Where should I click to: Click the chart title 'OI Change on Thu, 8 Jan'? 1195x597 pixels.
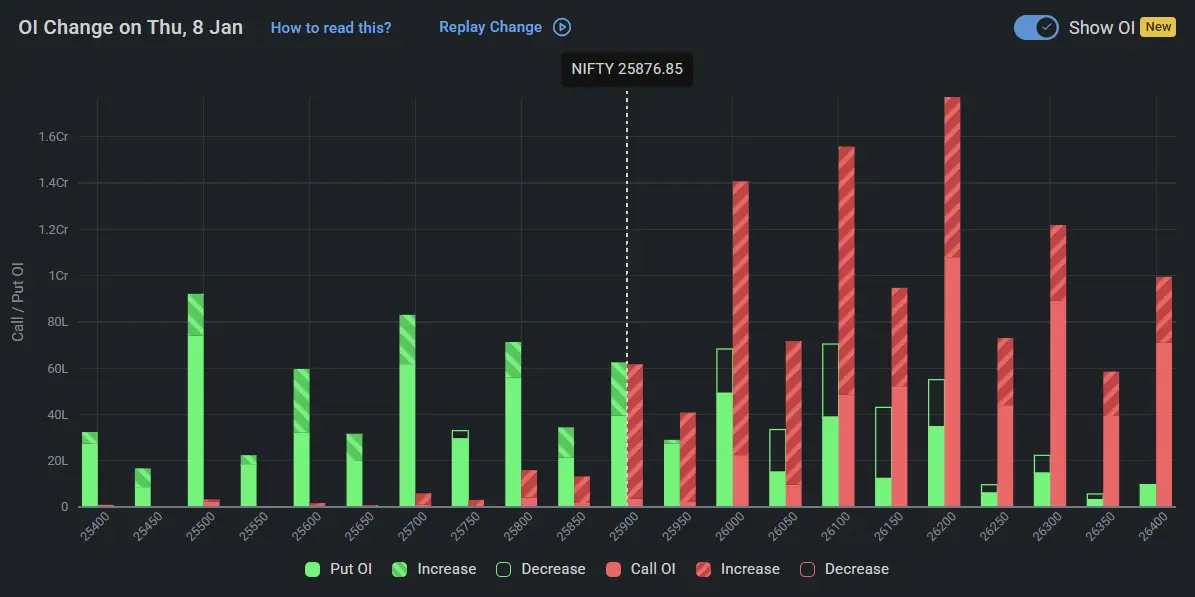(x=129, y=27)
